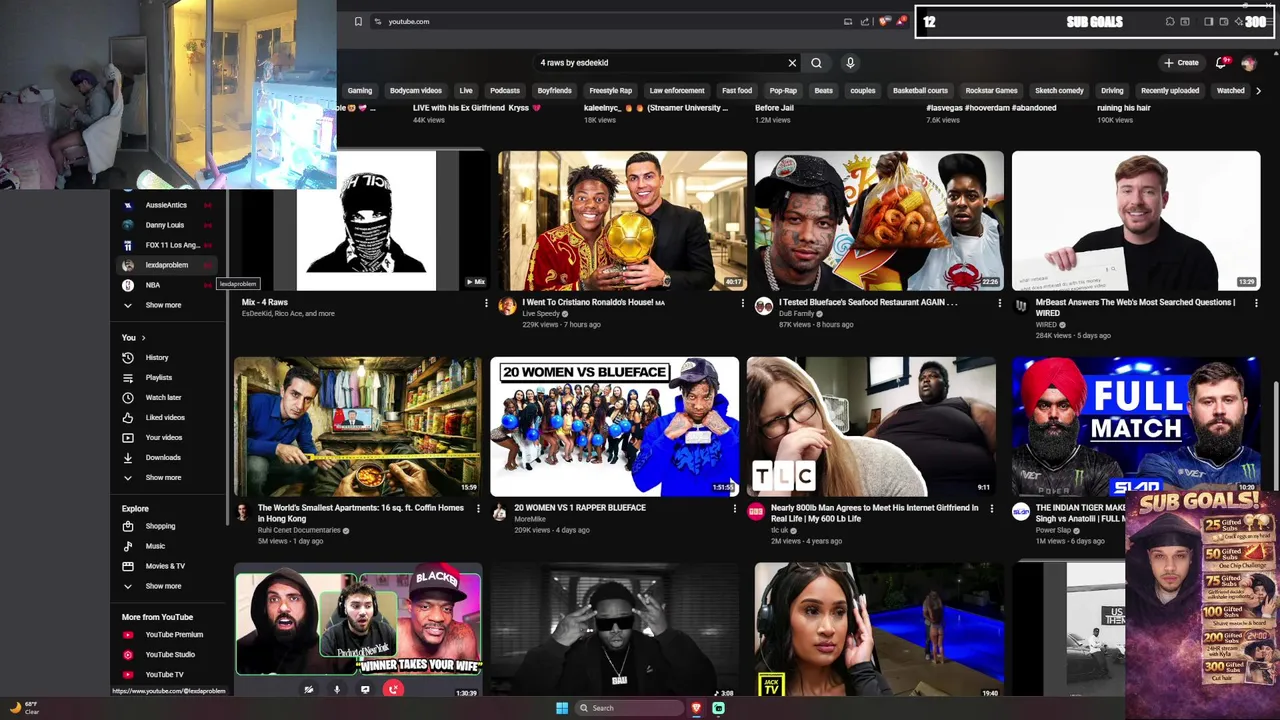The image size is (1280, 720).
Task: Play the 20 Women vs Blueface thumbnail
Action: (614, 426)
